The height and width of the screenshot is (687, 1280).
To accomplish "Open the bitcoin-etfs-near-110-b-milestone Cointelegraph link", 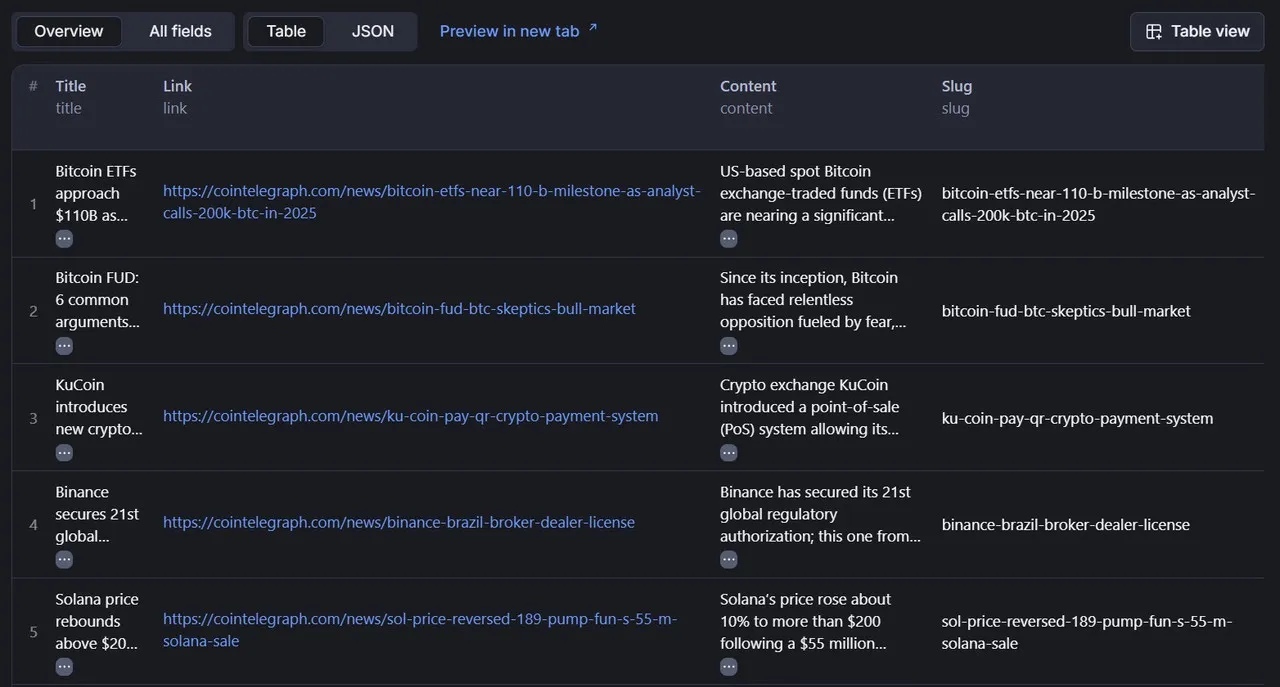I will coord(432,202).
